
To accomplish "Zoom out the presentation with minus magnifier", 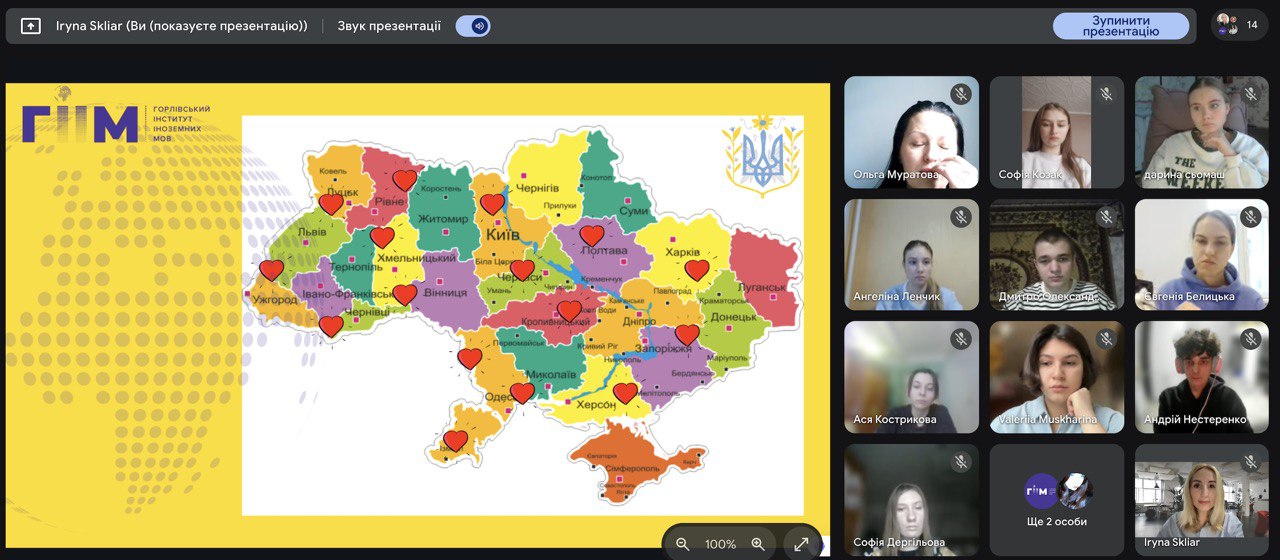I will point(683,544).
